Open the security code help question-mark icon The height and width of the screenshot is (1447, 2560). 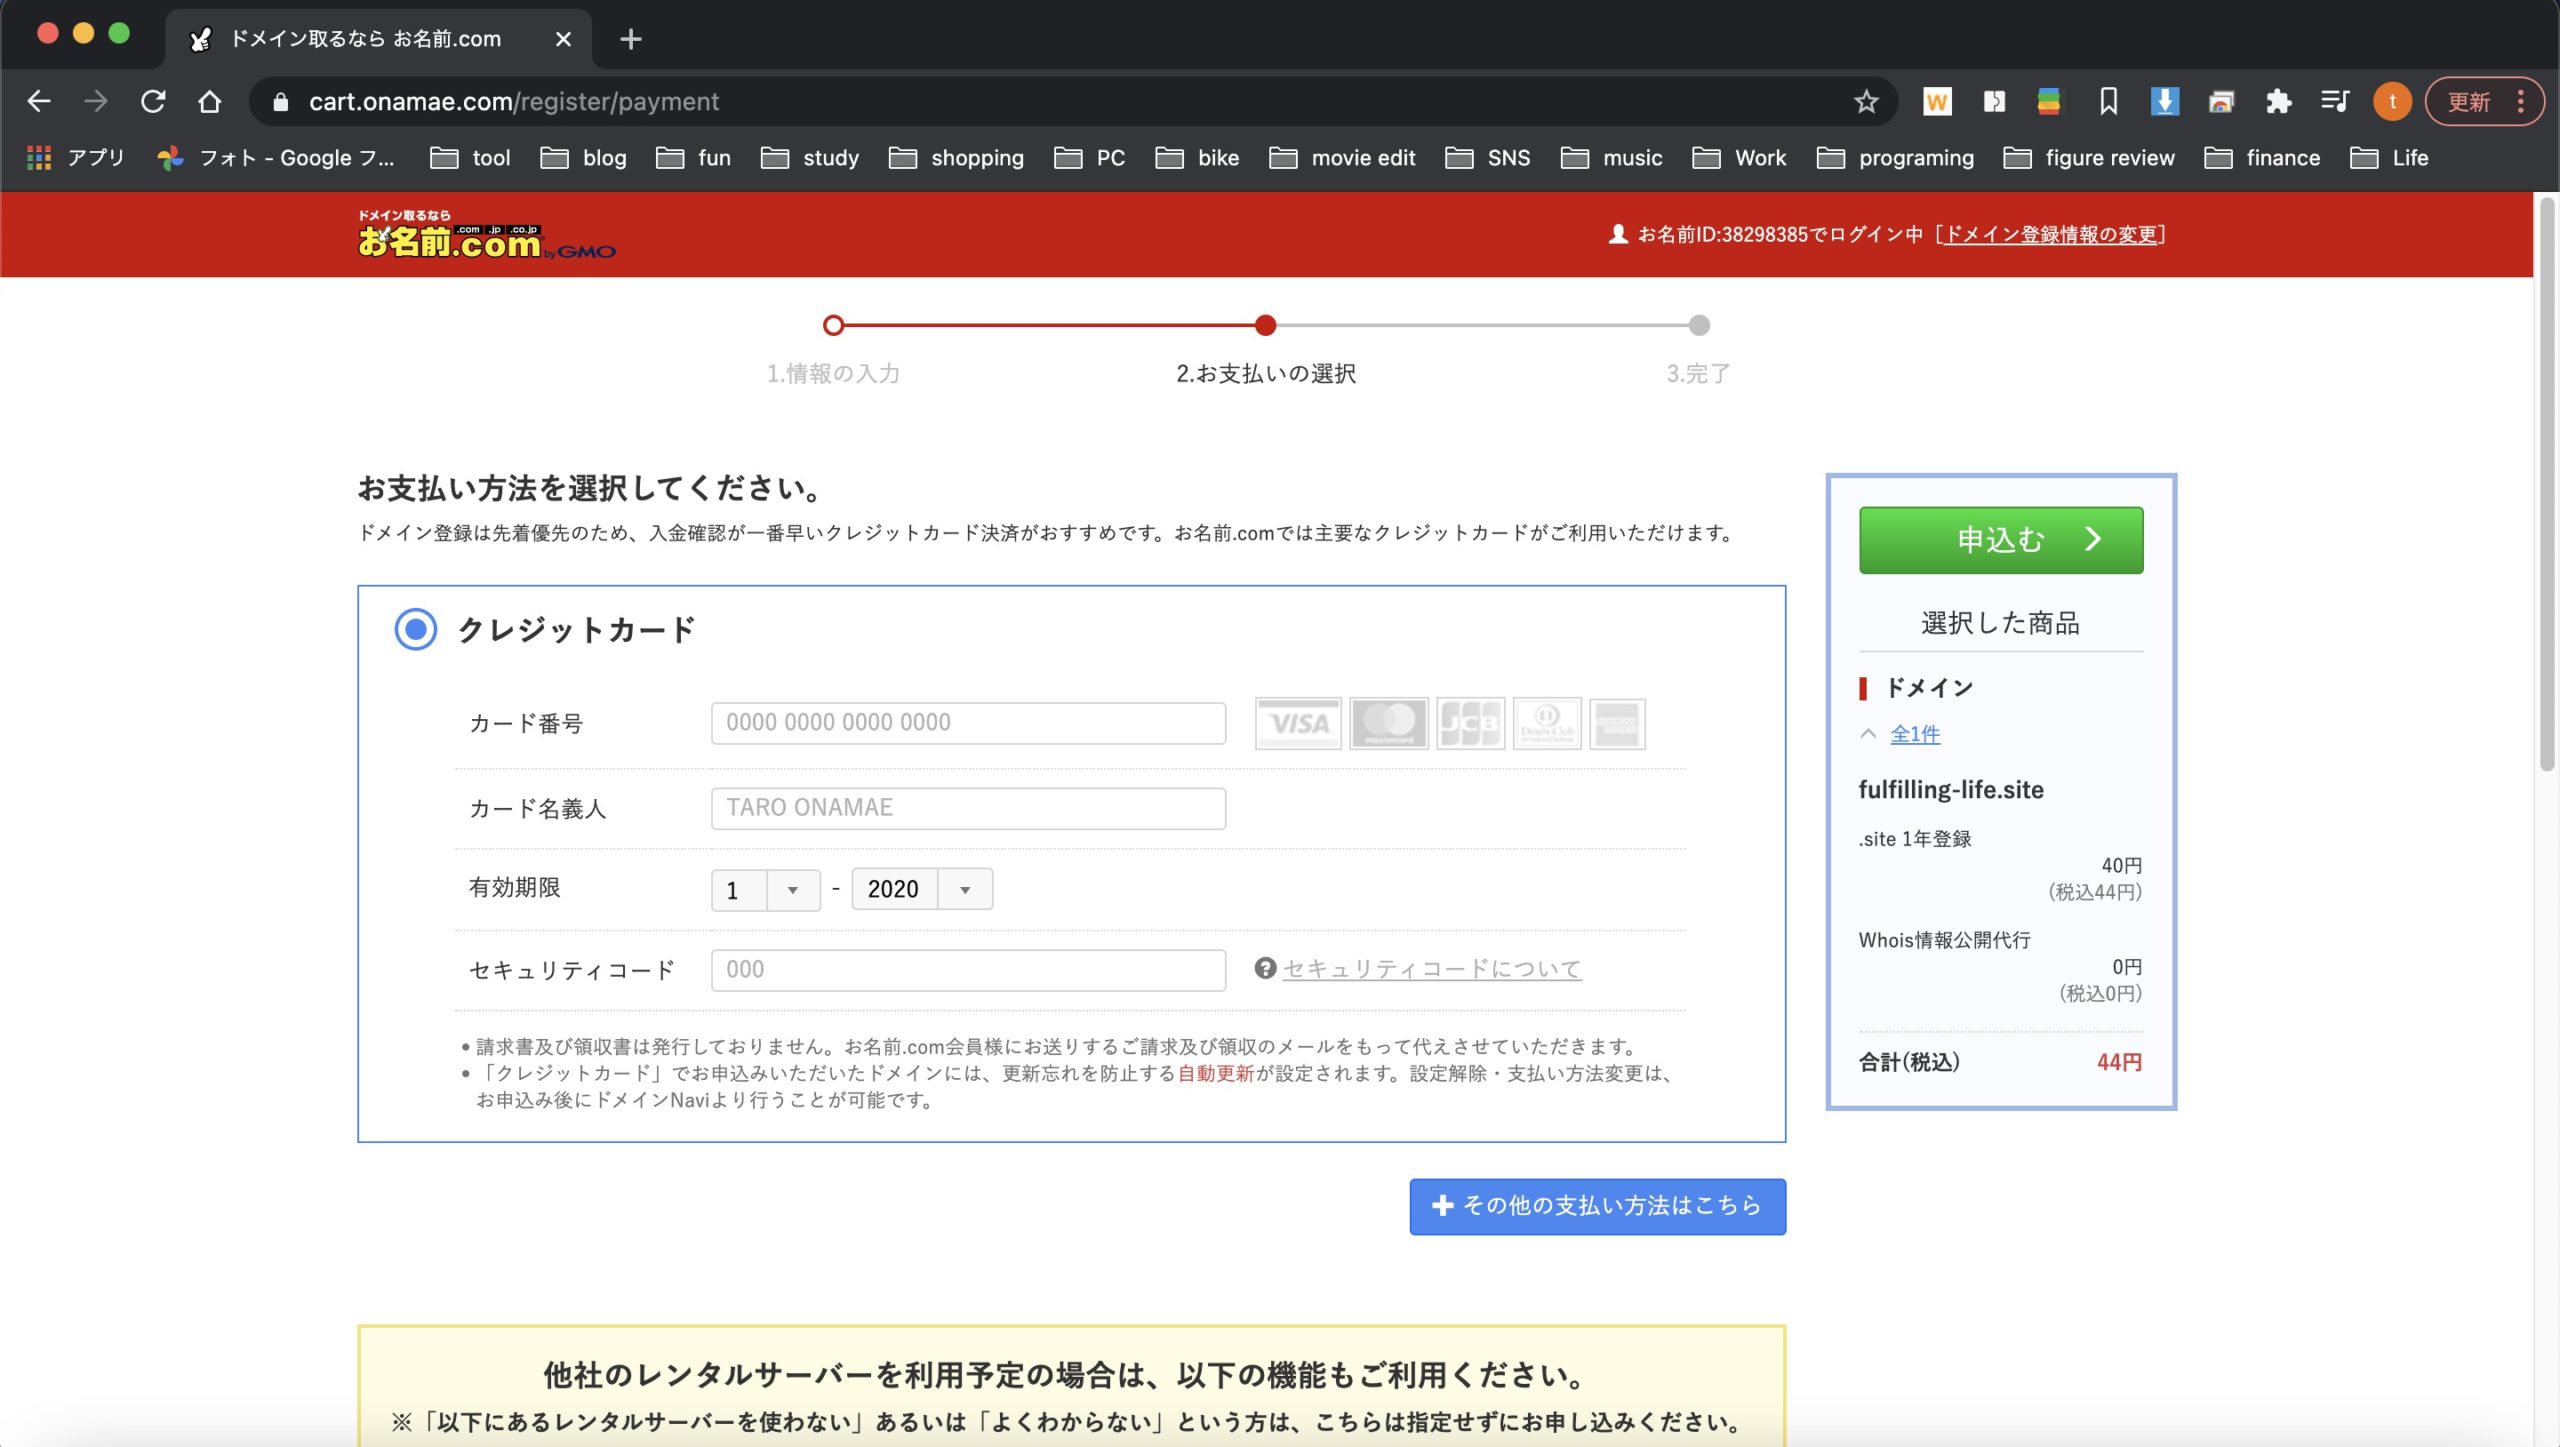(1265, 969)
